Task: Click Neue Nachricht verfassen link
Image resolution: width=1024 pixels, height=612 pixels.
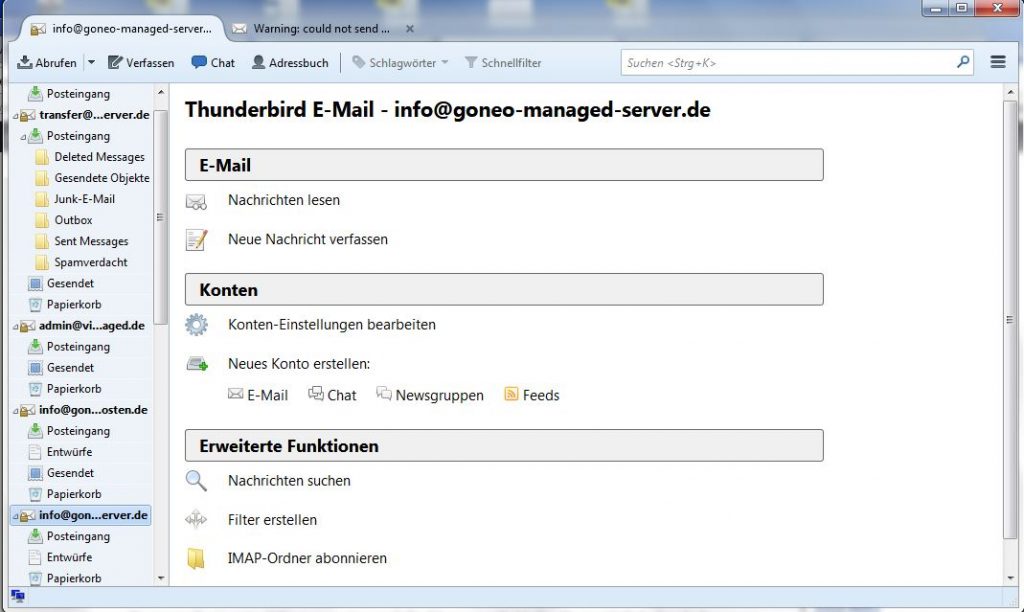Action: coord(308,239)
